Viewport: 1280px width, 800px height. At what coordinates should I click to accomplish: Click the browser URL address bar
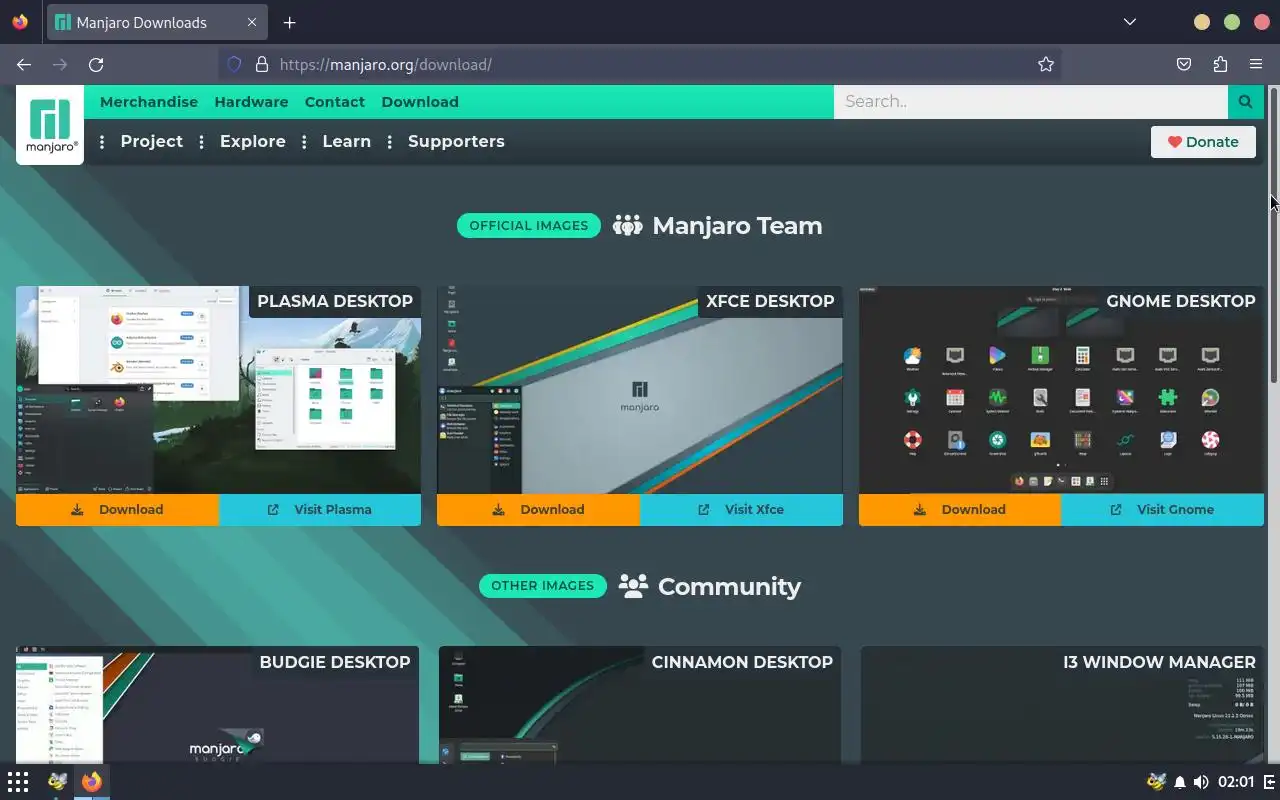pyautogui.click(x=640, y=64)
